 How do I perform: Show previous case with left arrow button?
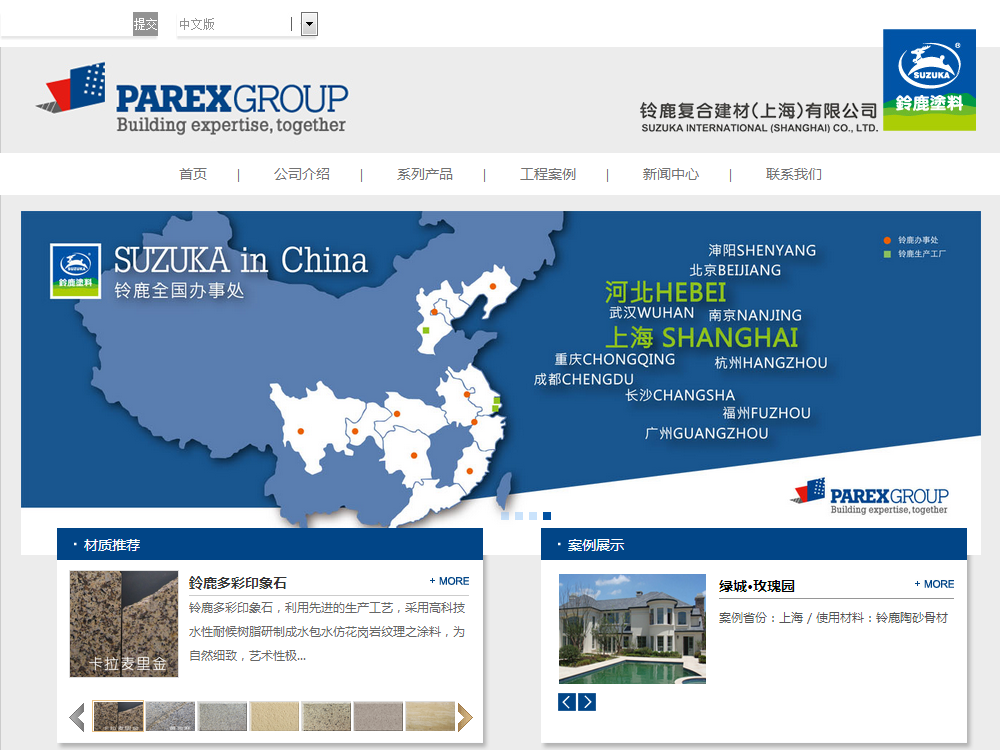pyautogui.click(x=567, y=702)
